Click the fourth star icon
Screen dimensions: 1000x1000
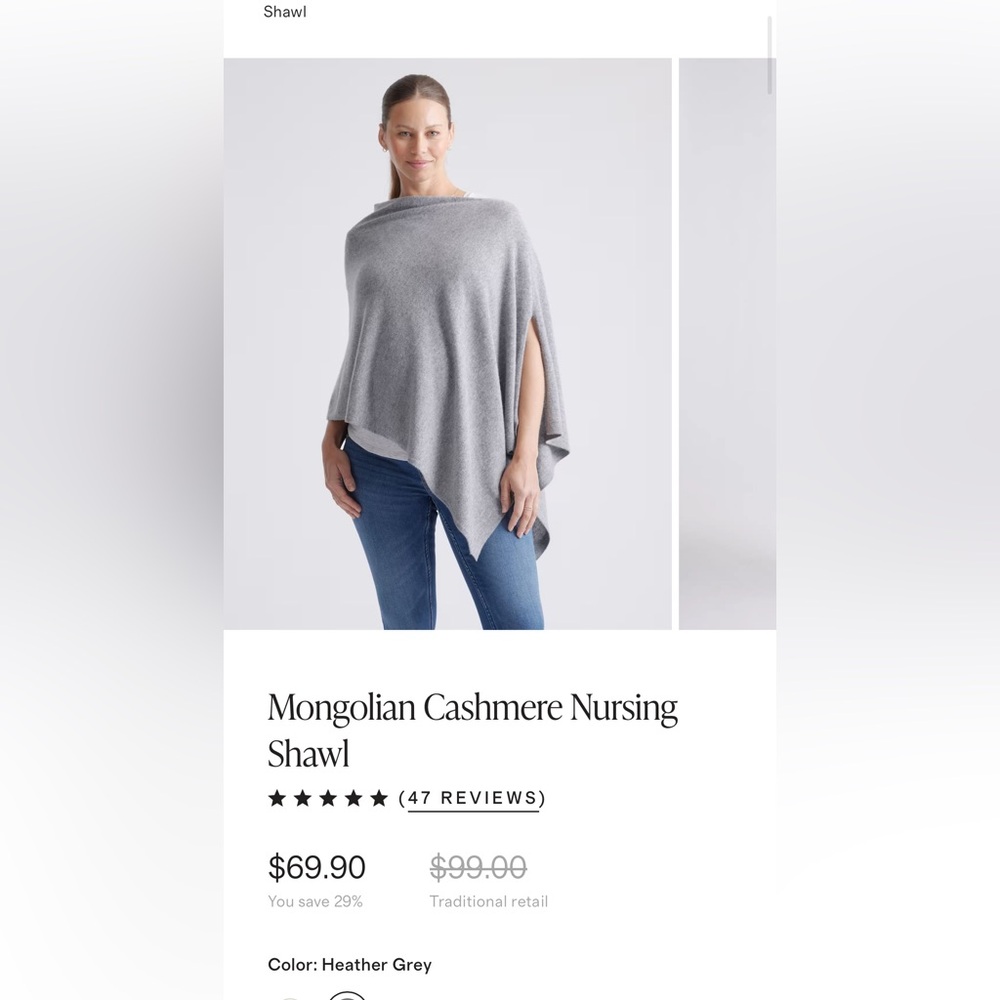(x=356, y=798)
